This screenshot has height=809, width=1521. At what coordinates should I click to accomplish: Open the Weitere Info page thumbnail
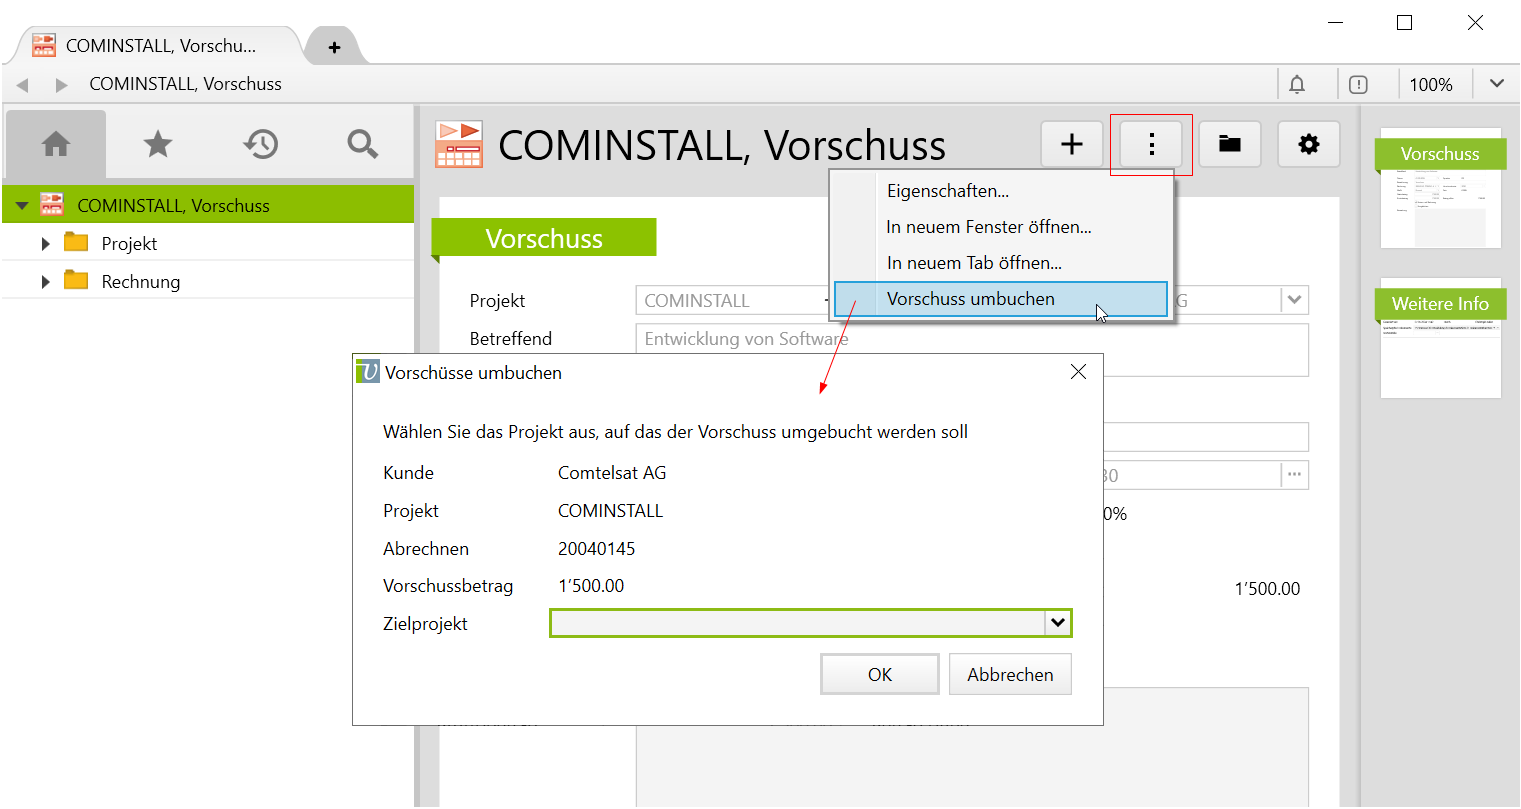point(1440,338)
